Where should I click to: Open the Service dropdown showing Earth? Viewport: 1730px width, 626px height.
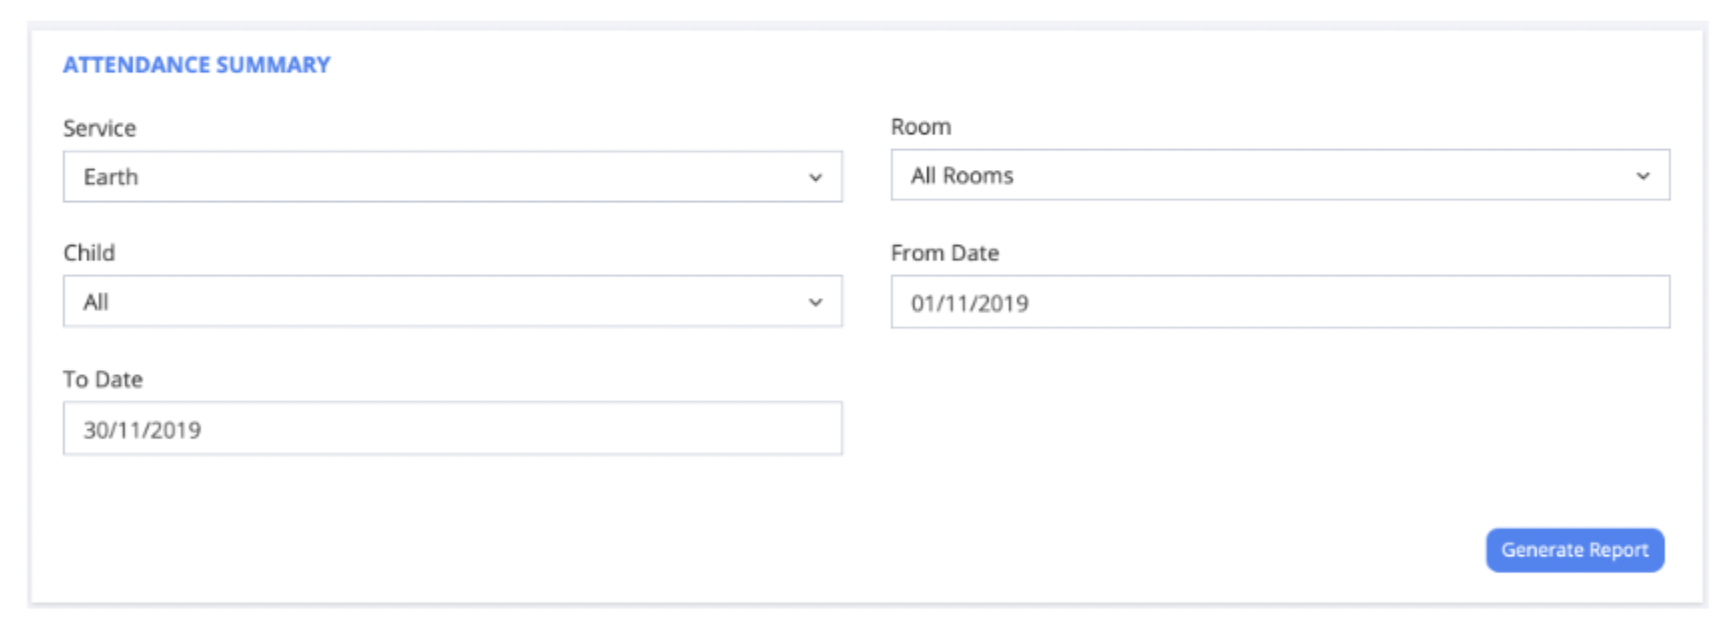452,177
